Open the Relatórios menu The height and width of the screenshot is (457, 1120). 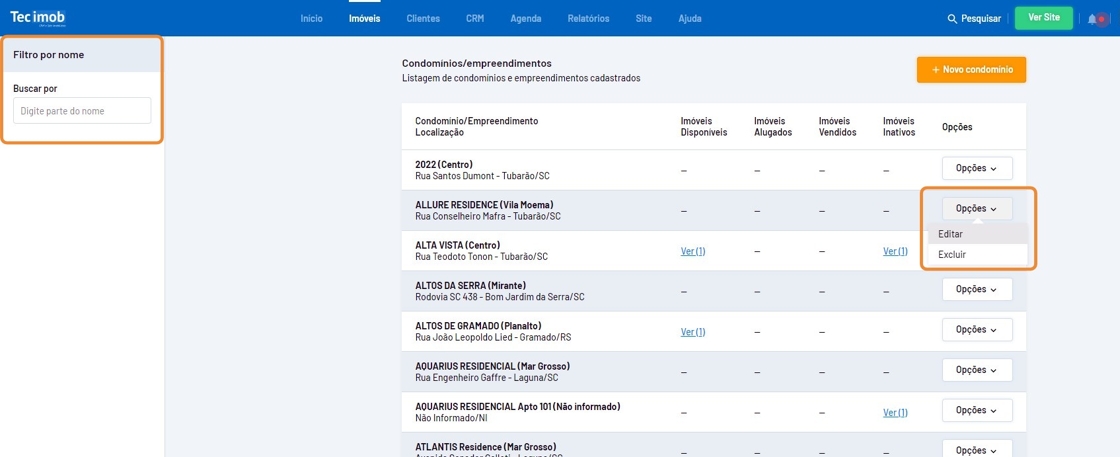[588, 19]
